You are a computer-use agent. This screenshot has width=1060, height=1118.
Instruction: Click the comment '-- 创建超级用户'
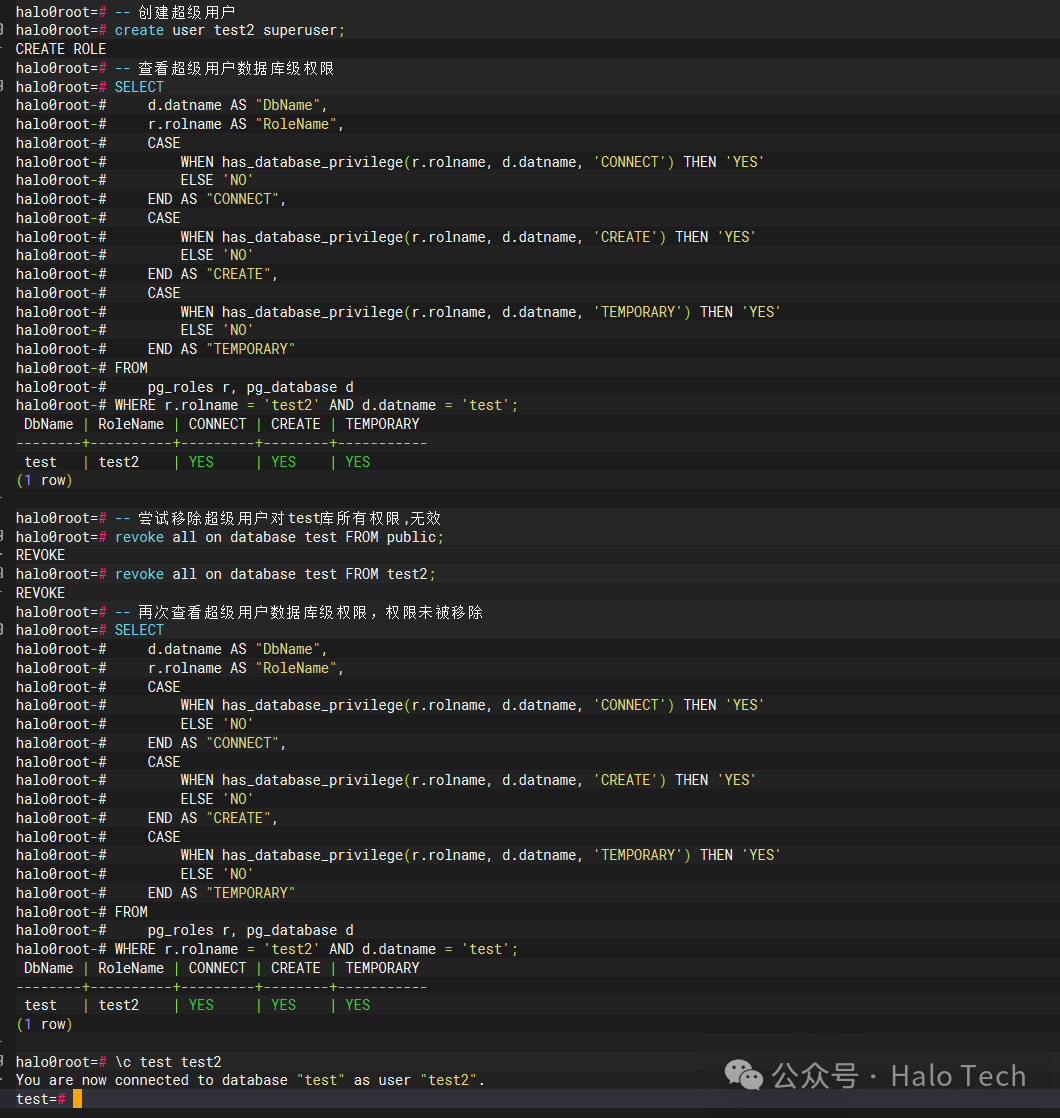175,12
